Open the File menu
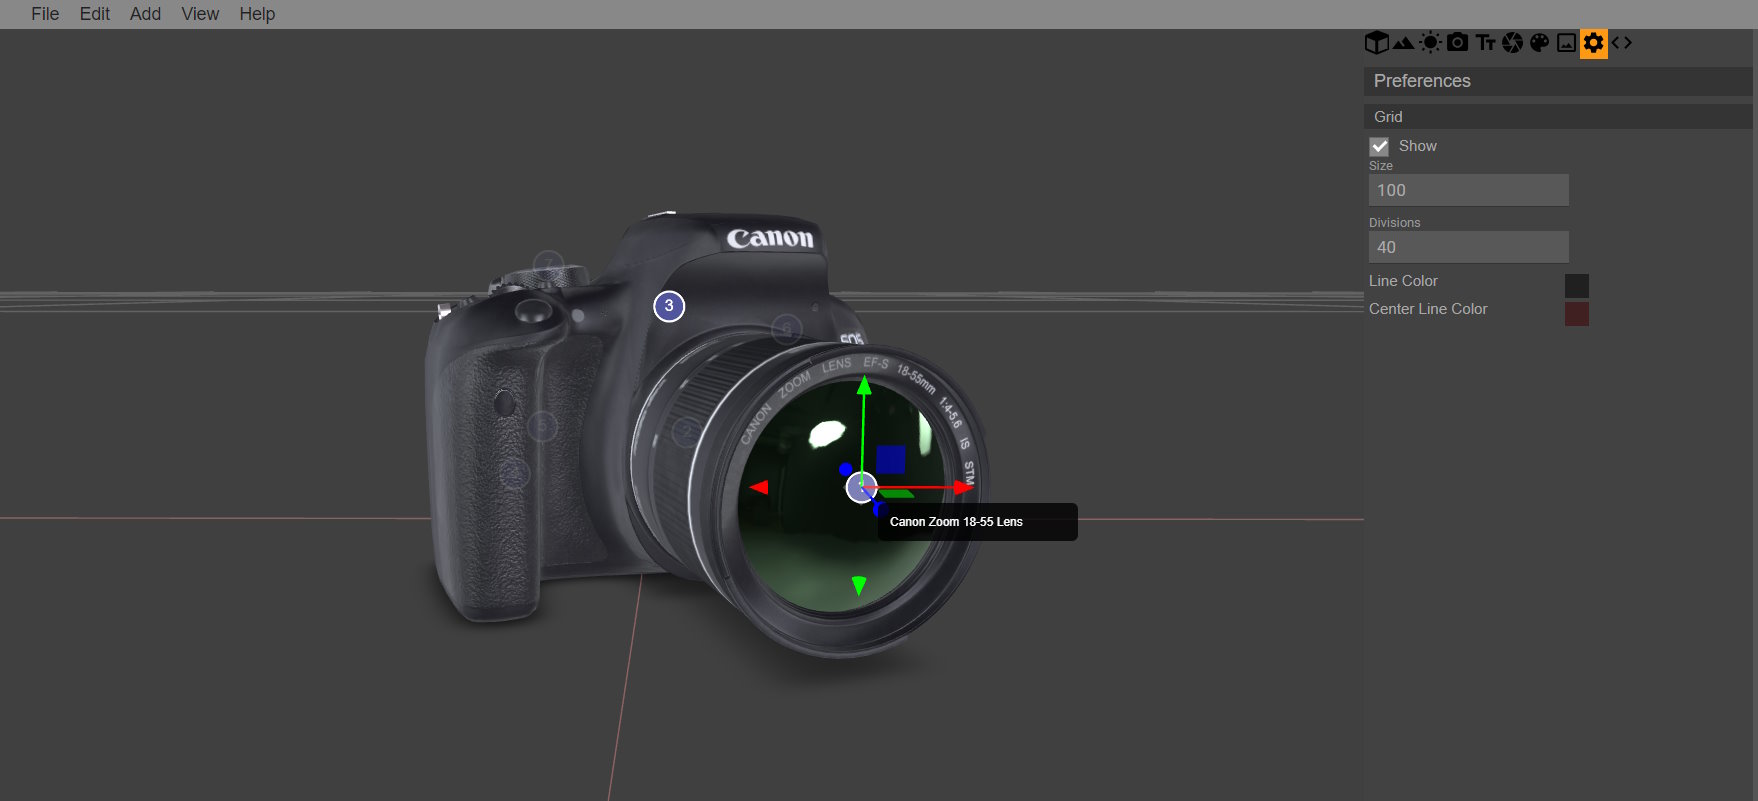The height and width of the screenshot is (801, 1758). [x=45, y=14]
